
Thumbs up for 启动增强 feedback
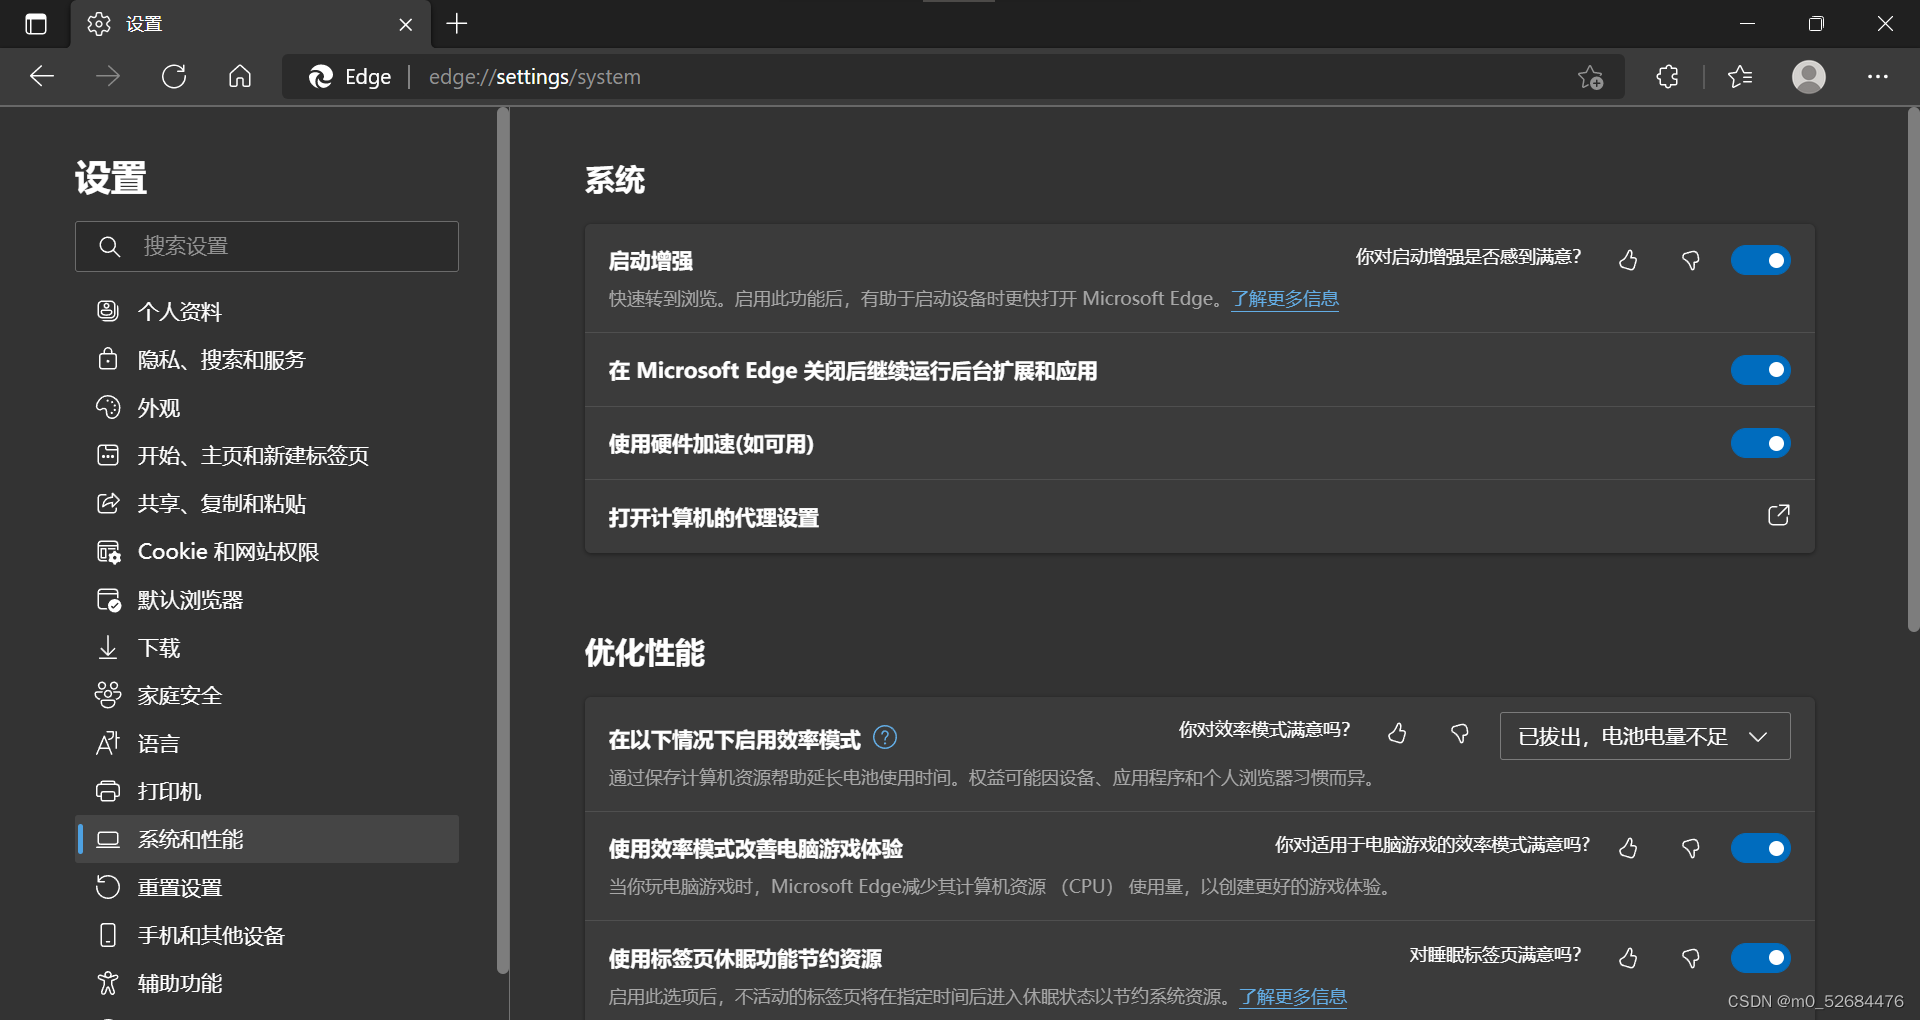(1628, 261)
